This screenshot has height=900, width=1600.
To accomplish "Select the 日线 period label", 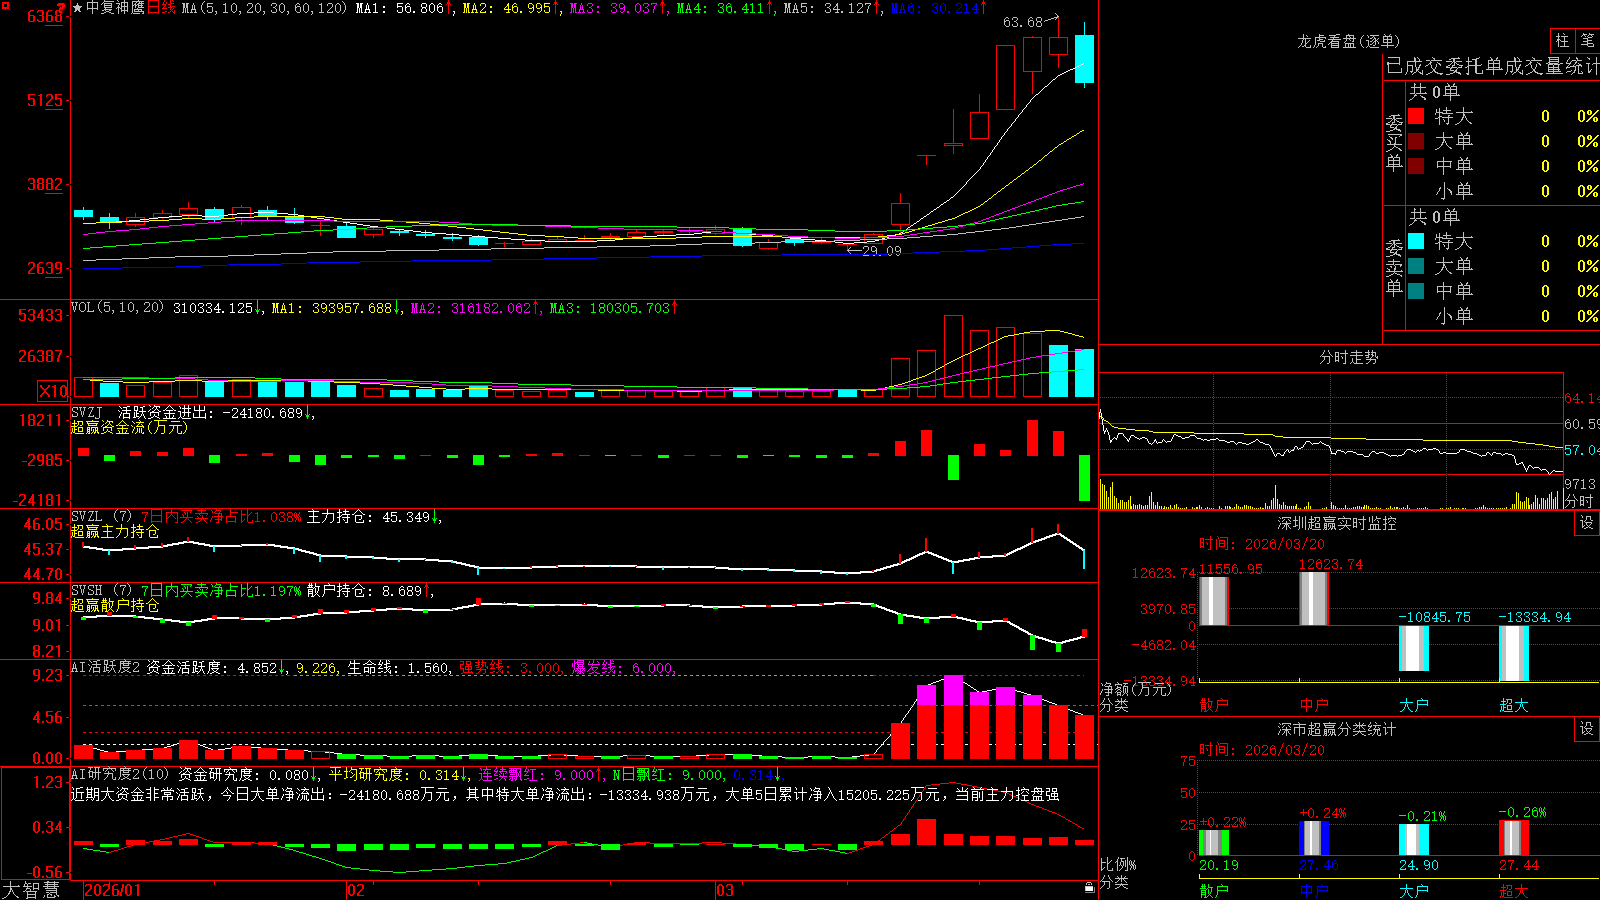I will pyautogui.click(x=161, y=8).
